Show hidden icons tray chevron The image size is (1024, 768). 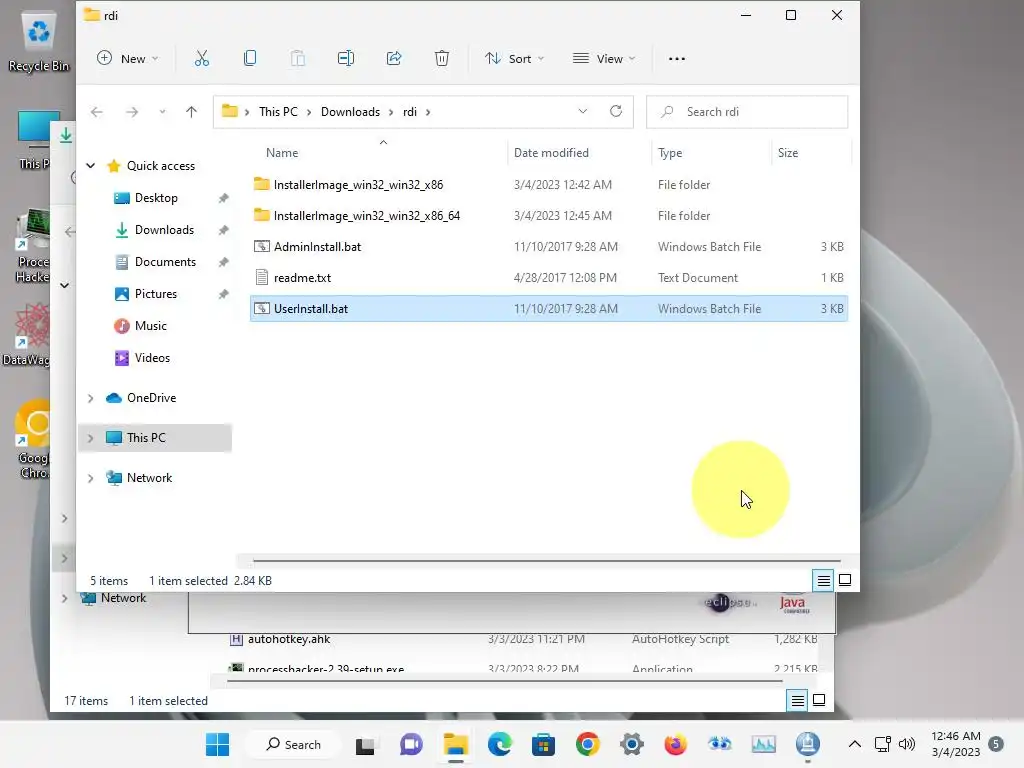pos(854,744)
